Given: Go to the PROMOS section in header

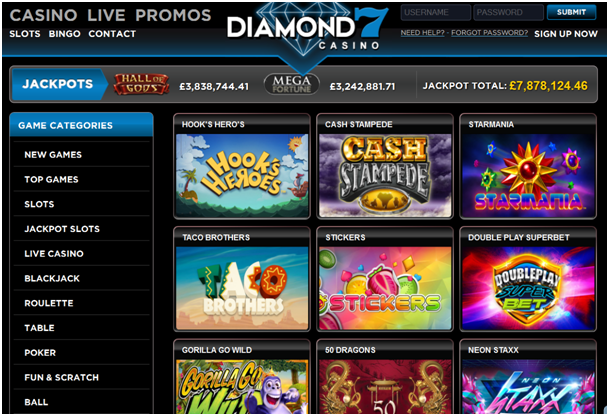Looking at the screenshot, I should (x=173, y=15).
